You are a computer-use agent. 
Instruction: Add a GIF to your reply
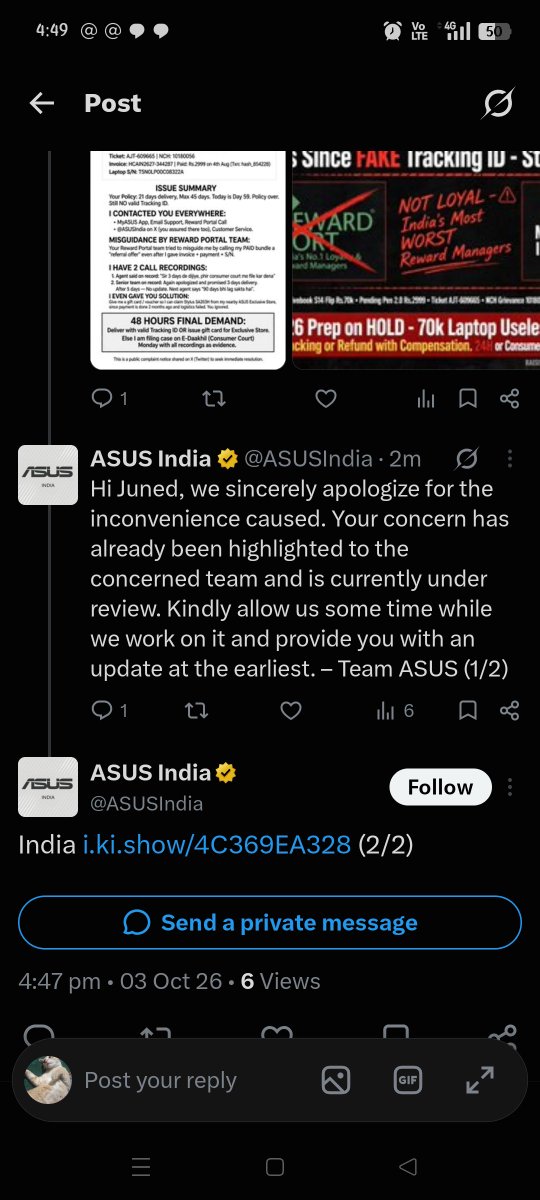coord(408,1079)
